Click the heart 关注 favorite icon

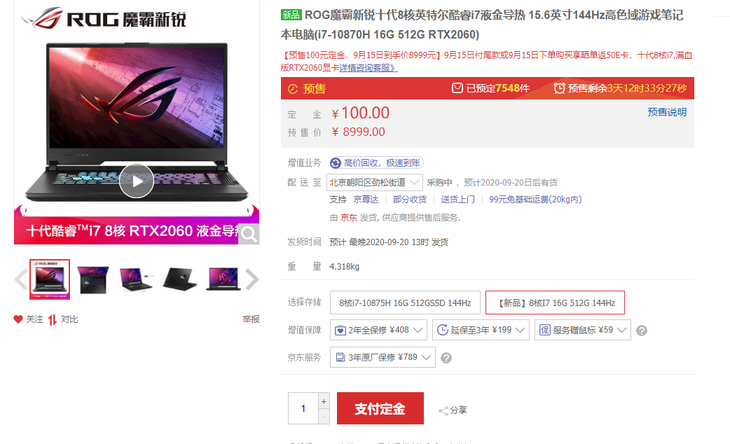(x=18, y=319)
